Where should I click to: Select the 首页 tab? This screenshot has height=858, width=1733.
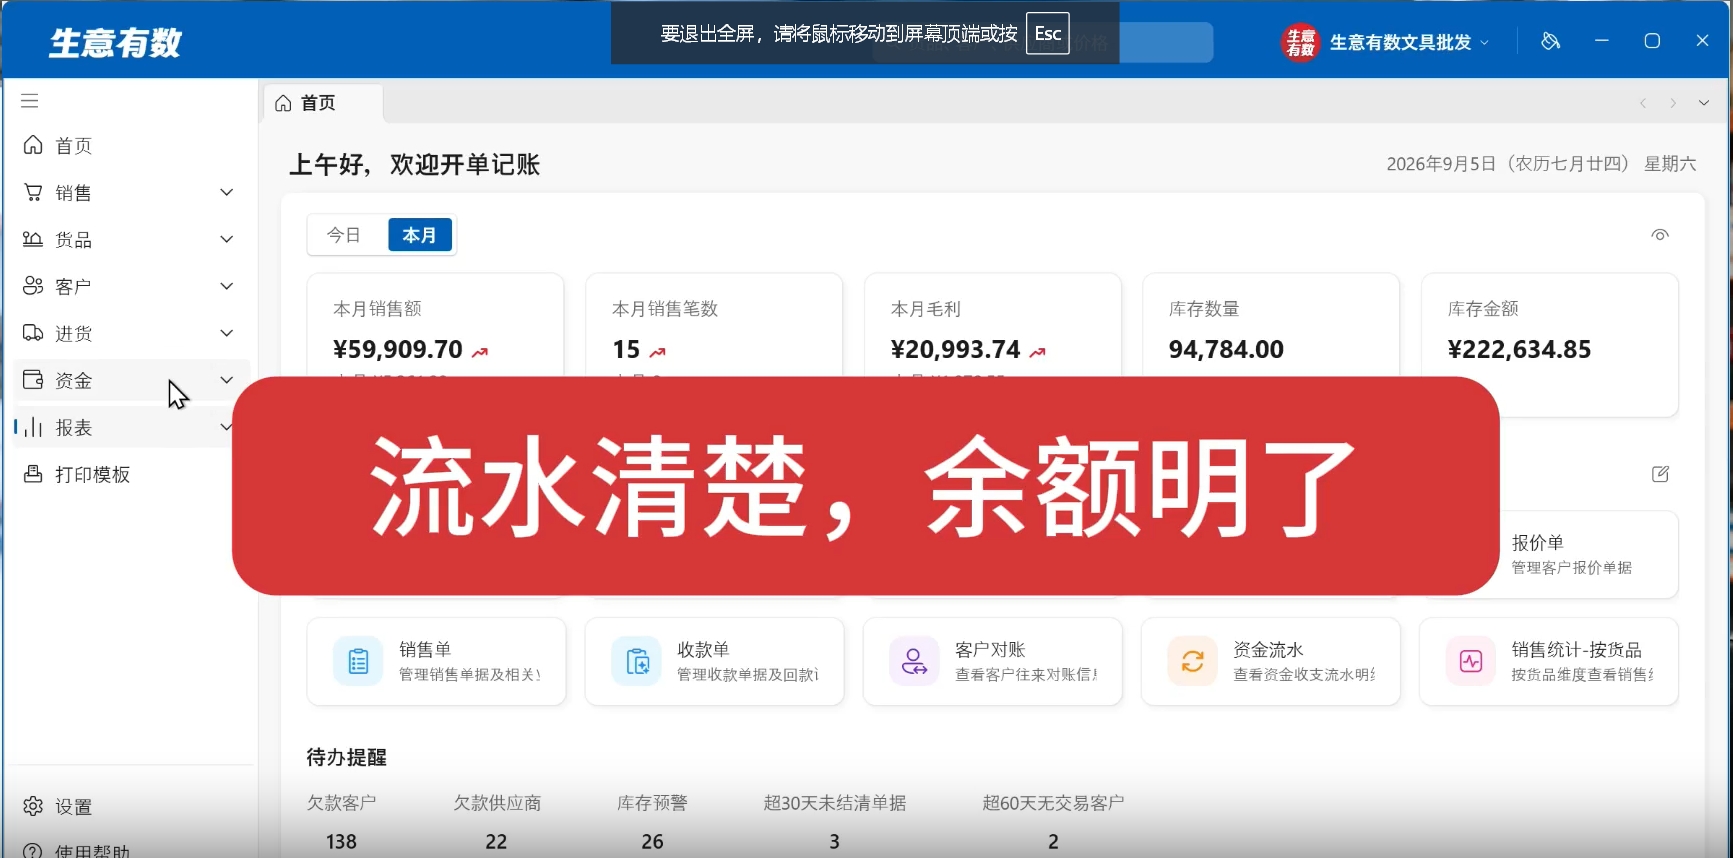coord(322,103)
